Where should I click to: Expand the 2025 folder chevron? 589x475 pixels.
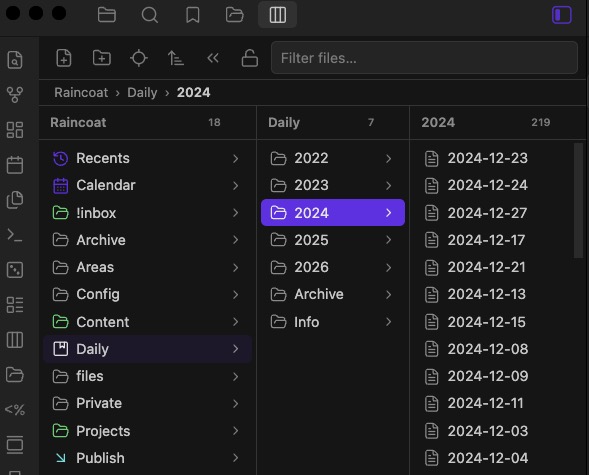coord(388,240)
